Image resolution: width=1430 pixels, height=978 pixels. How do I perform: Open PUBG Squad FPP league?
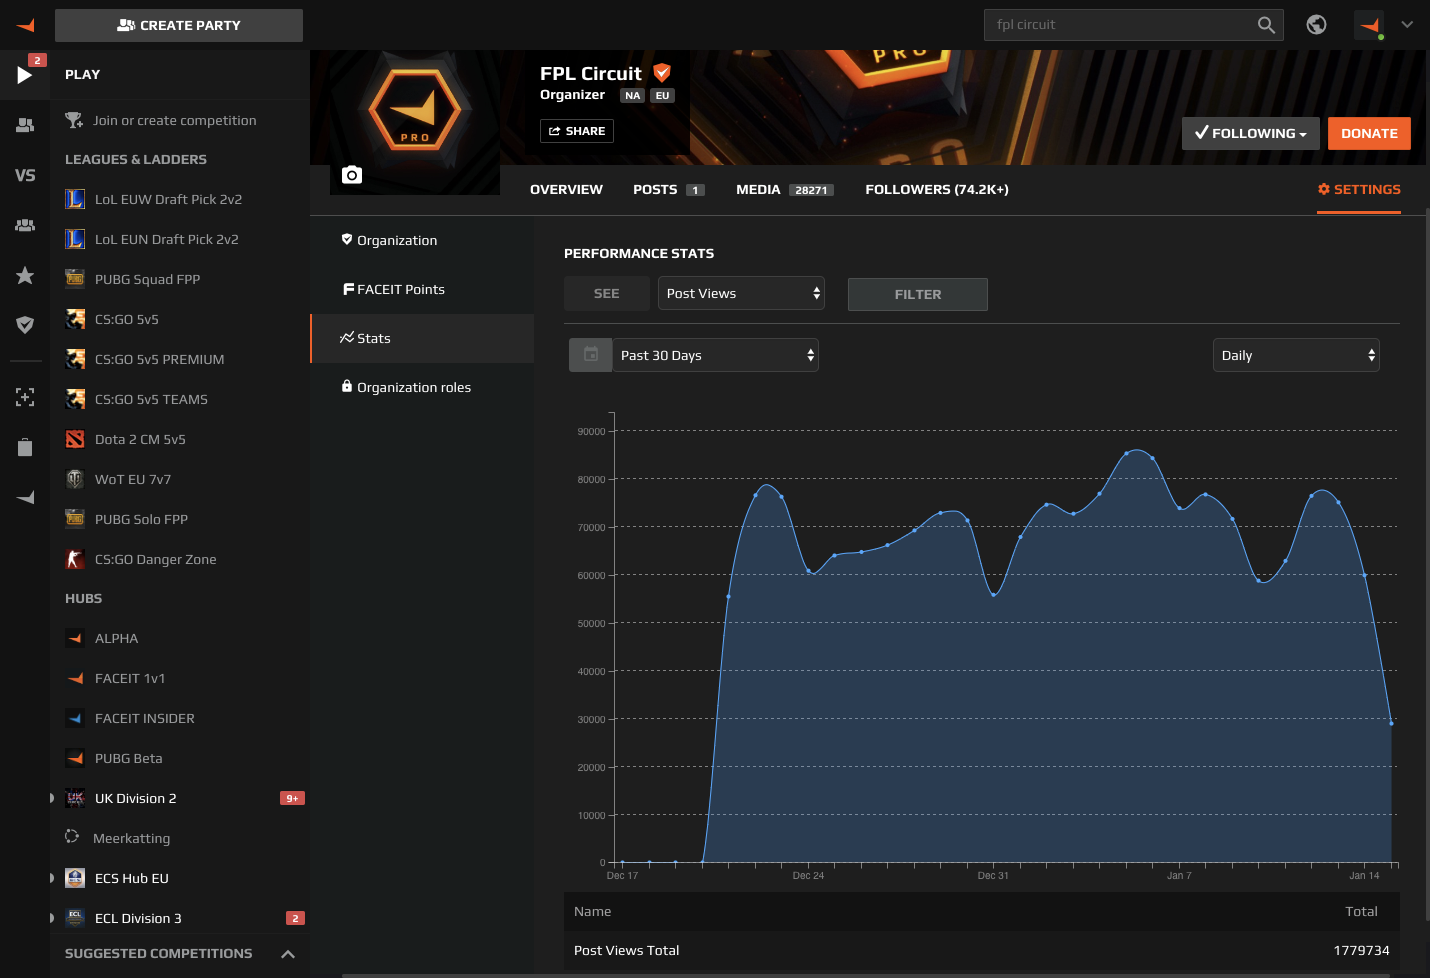133,279
